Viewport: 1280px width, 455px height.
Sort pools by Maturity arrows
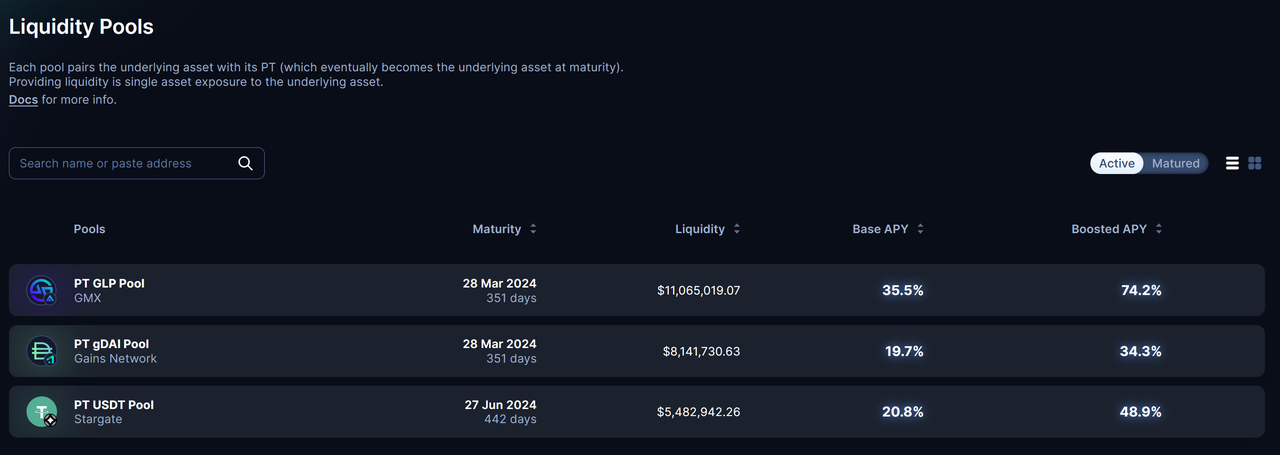(533, 229)
